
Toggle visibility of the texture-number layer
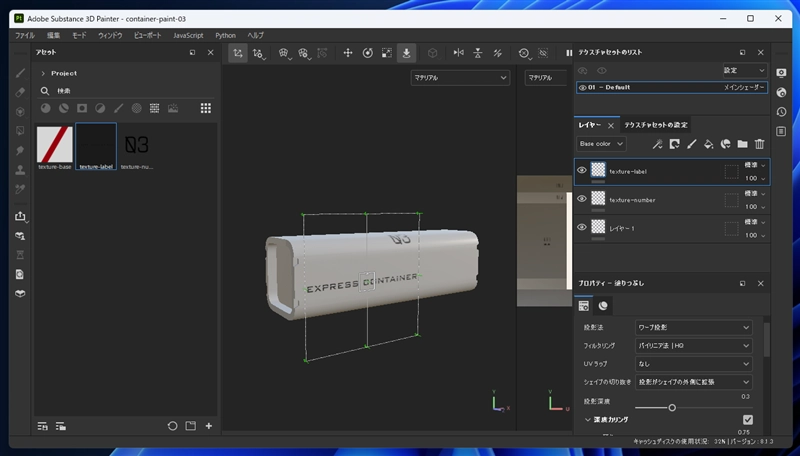pyautogui.click(x=582, y=199)
